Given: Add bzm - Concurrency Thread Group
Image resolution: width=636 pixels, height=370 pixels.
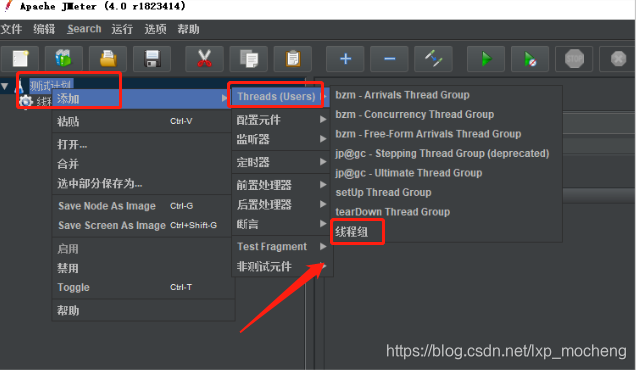Looking at the screenshot, I should [446, 114].
